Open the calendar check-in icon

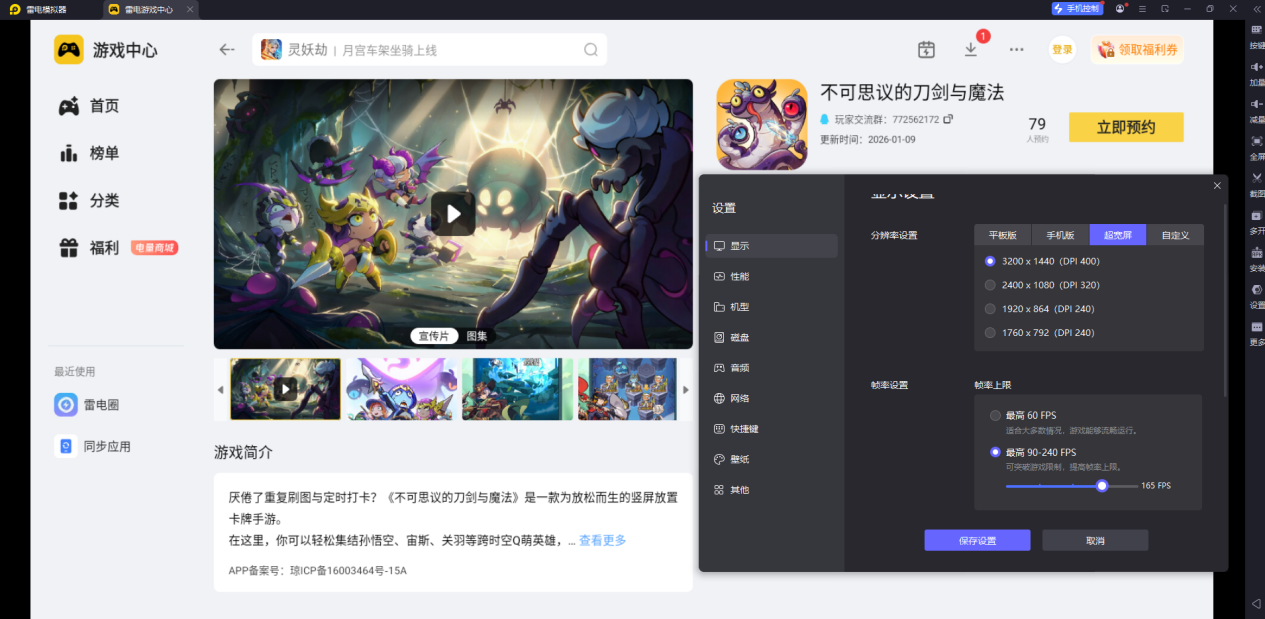tap(926, 49)
